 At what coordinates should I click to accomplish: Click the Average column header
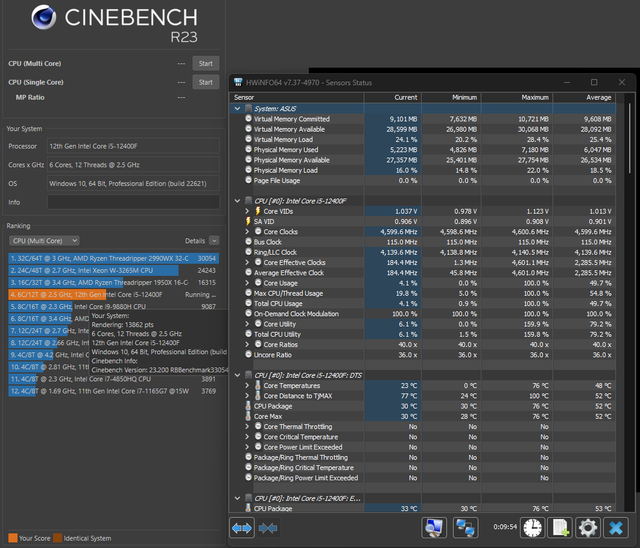[x=584, y=98]
